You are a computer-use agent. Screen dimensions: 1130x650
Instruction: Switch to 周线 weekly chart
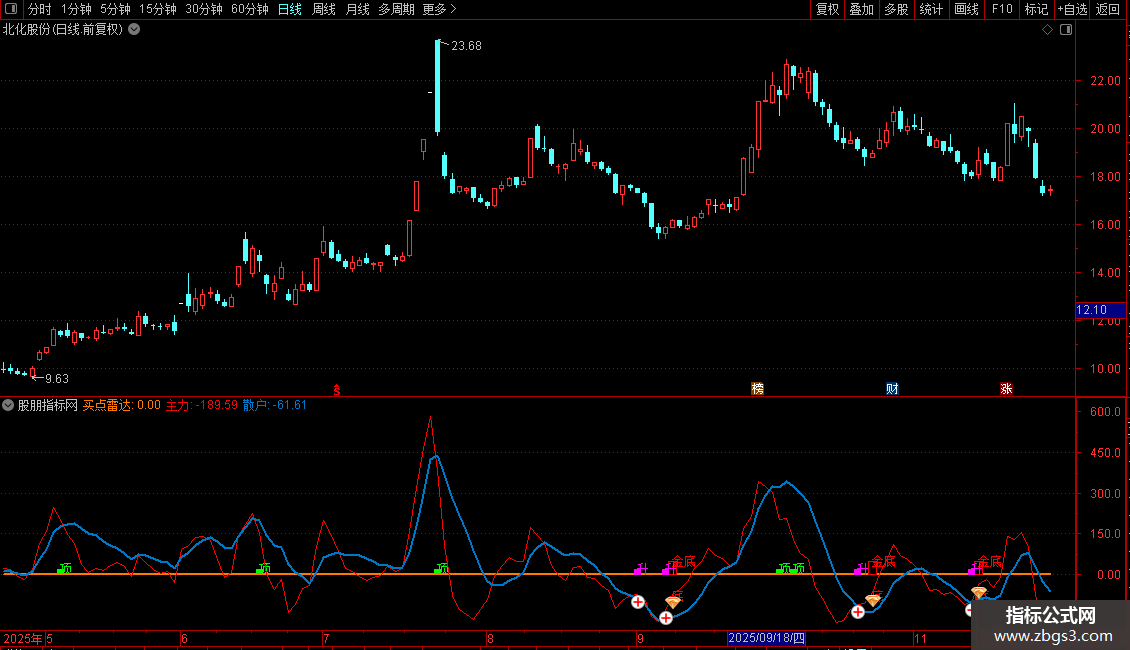click(x=324, y=9)
